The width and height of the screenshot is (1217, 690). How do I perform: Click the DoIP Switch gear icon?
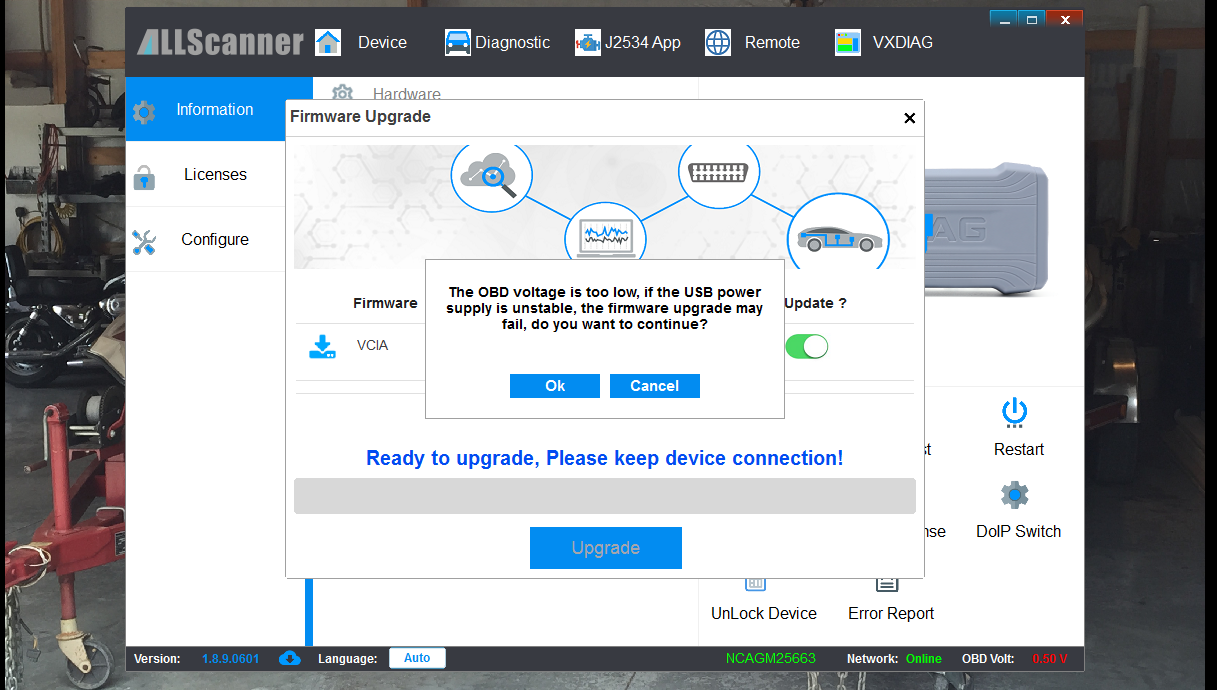coord(1015,495)
